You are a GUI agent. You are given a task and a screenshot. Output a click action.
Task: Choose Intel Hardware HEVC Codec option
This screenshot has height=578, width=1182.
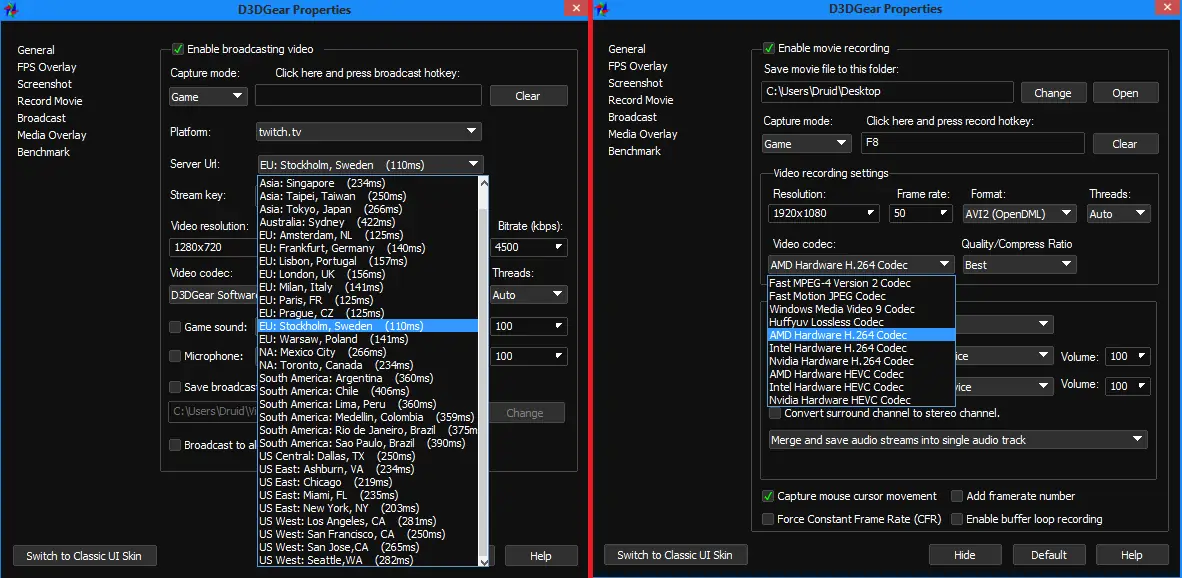click(861, 387)
